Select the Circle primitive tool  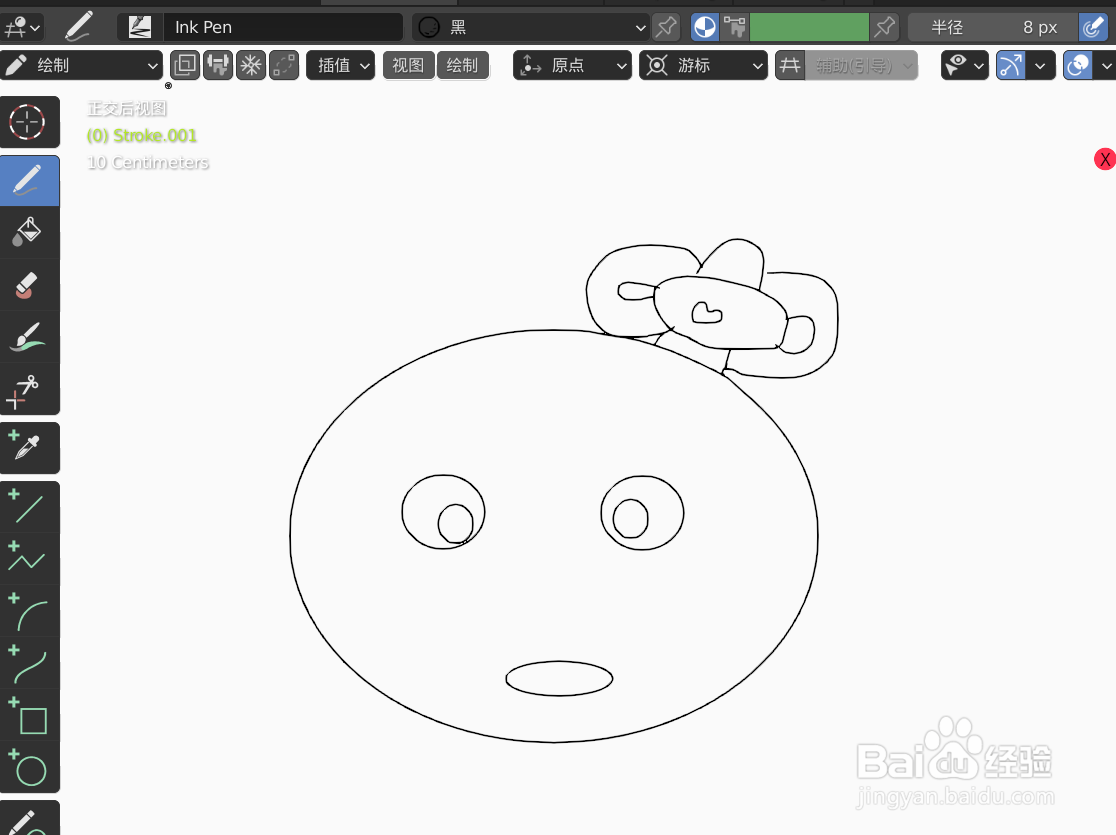(28, 767)
